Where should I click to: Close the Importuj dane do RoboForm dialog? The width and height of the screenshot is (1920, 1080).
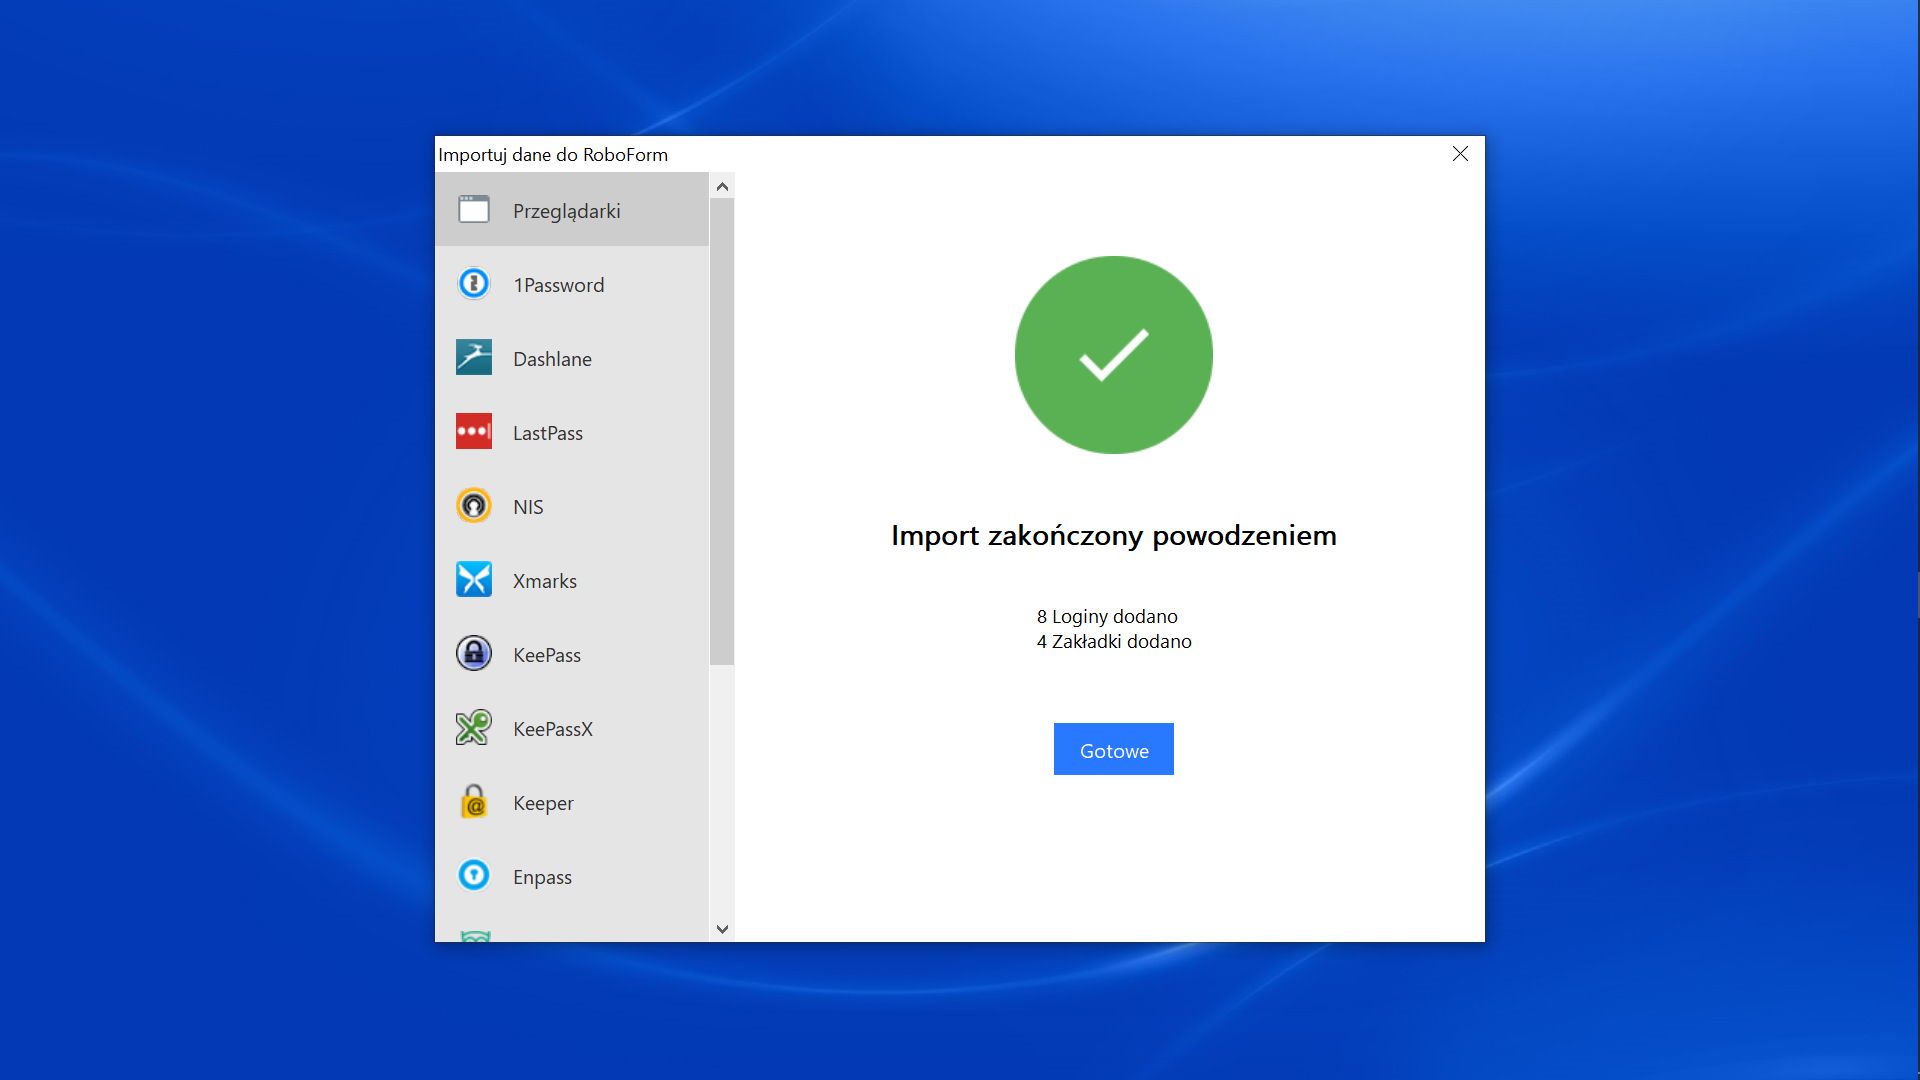[x=1460, y=154]
